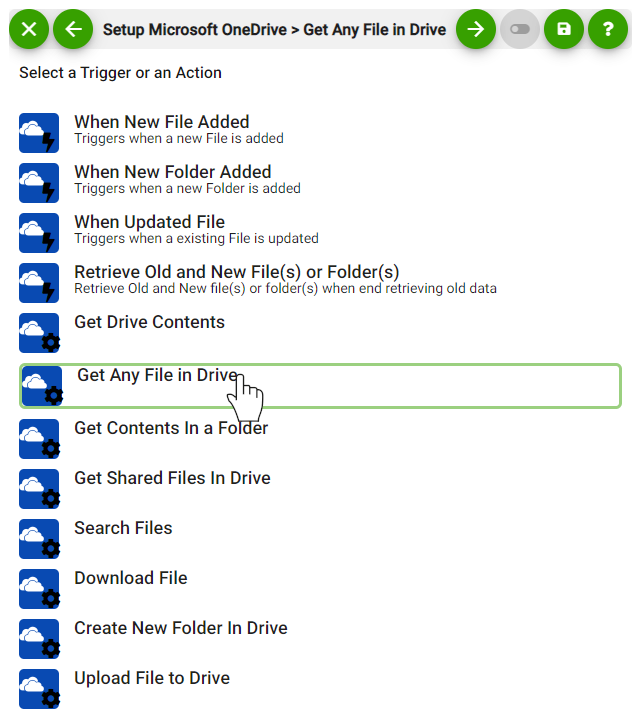Click the Setup Microsoft OneDrive header title

coord(274,29)
